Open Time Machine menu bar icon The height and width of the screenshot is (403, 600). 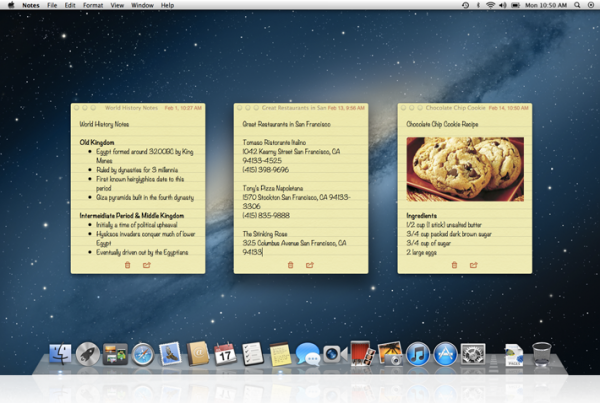point(465,5)
